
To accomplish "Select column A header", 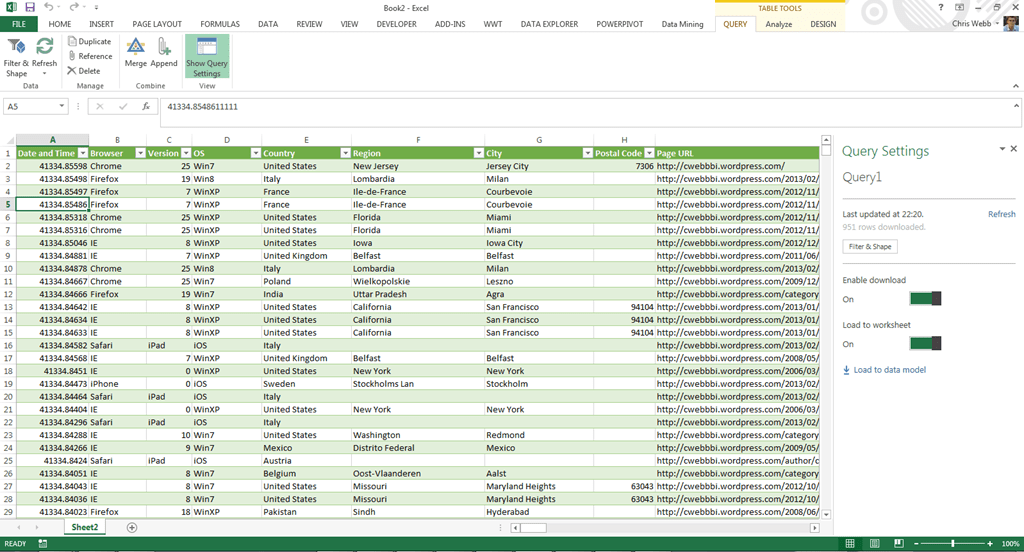I will click(x=52, y=140).
